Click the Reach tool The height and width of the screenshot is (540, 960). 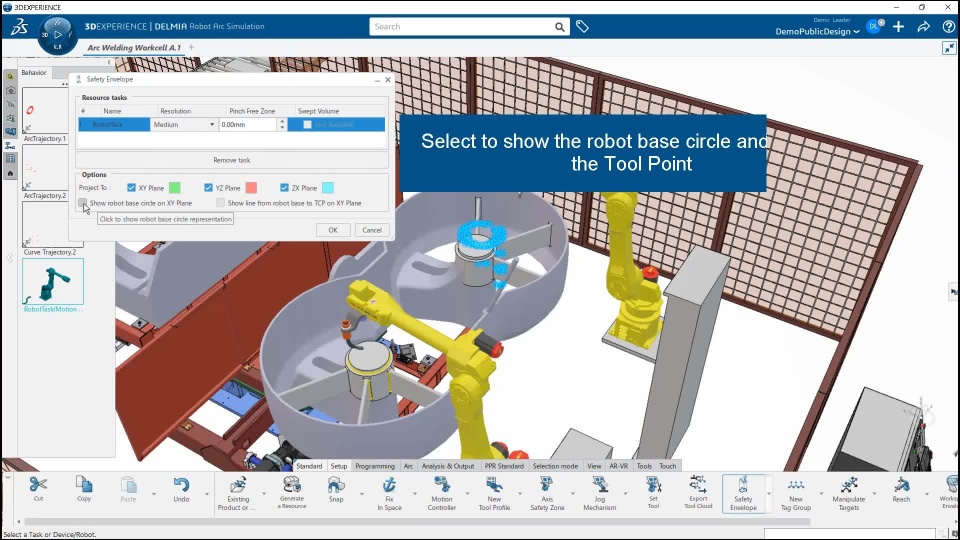(901, 489)
